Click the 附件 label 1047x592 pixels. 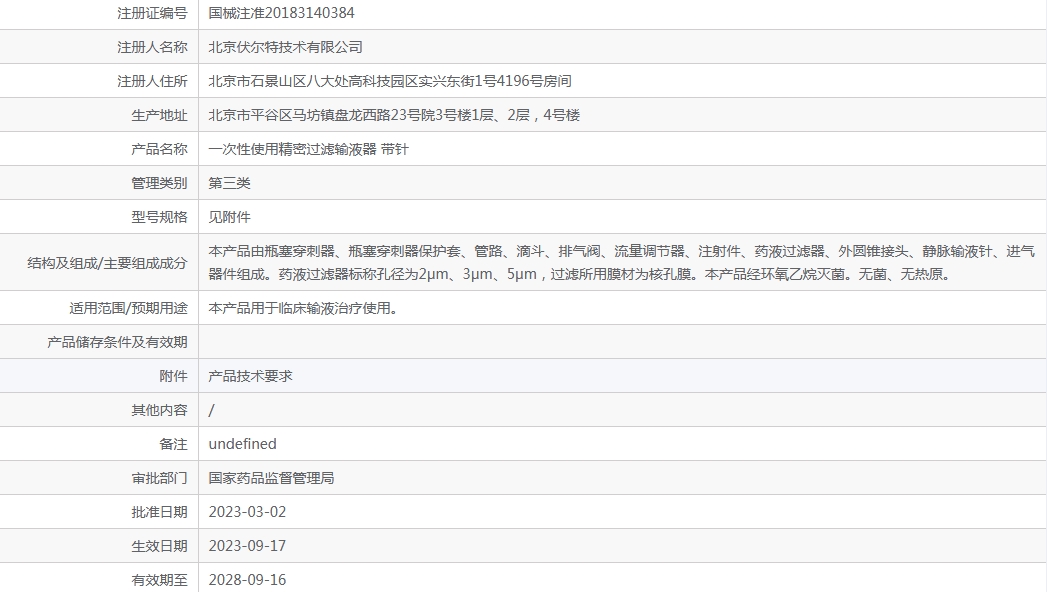[174, 376]
